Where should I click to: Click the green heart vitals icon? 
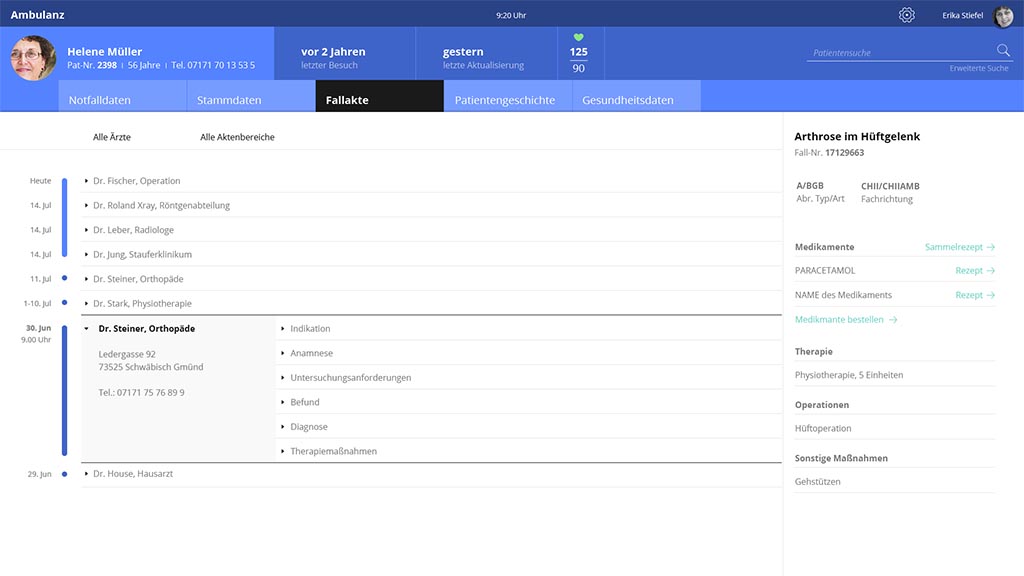[x=578, y=38]
